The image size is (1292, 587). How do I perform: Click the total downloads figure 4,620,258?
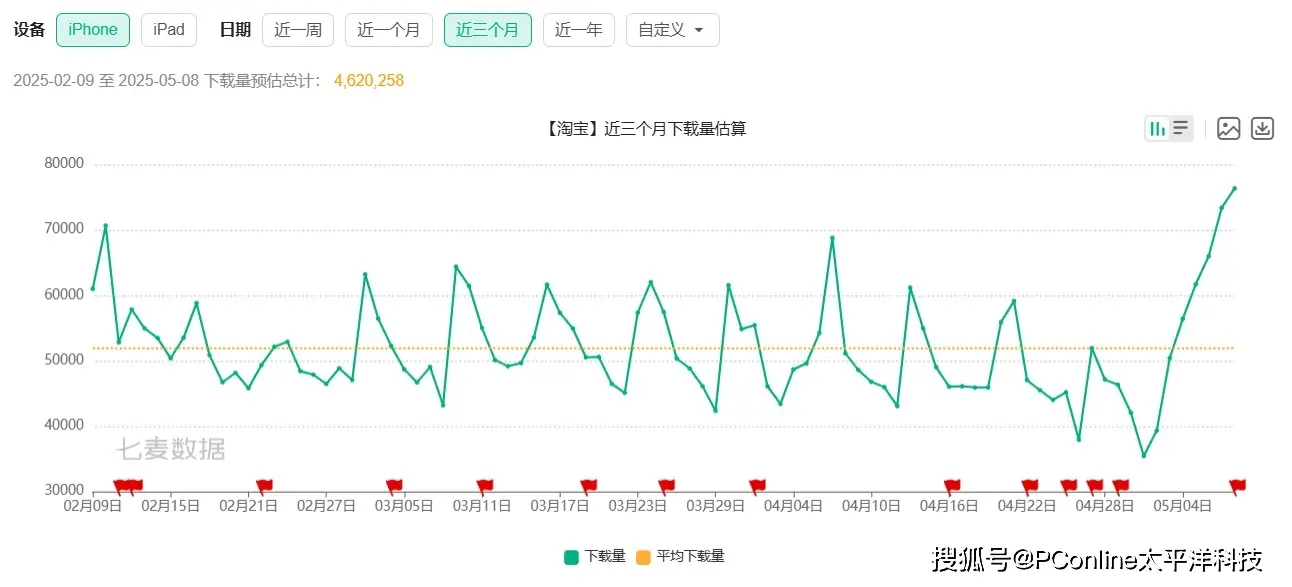368,80
